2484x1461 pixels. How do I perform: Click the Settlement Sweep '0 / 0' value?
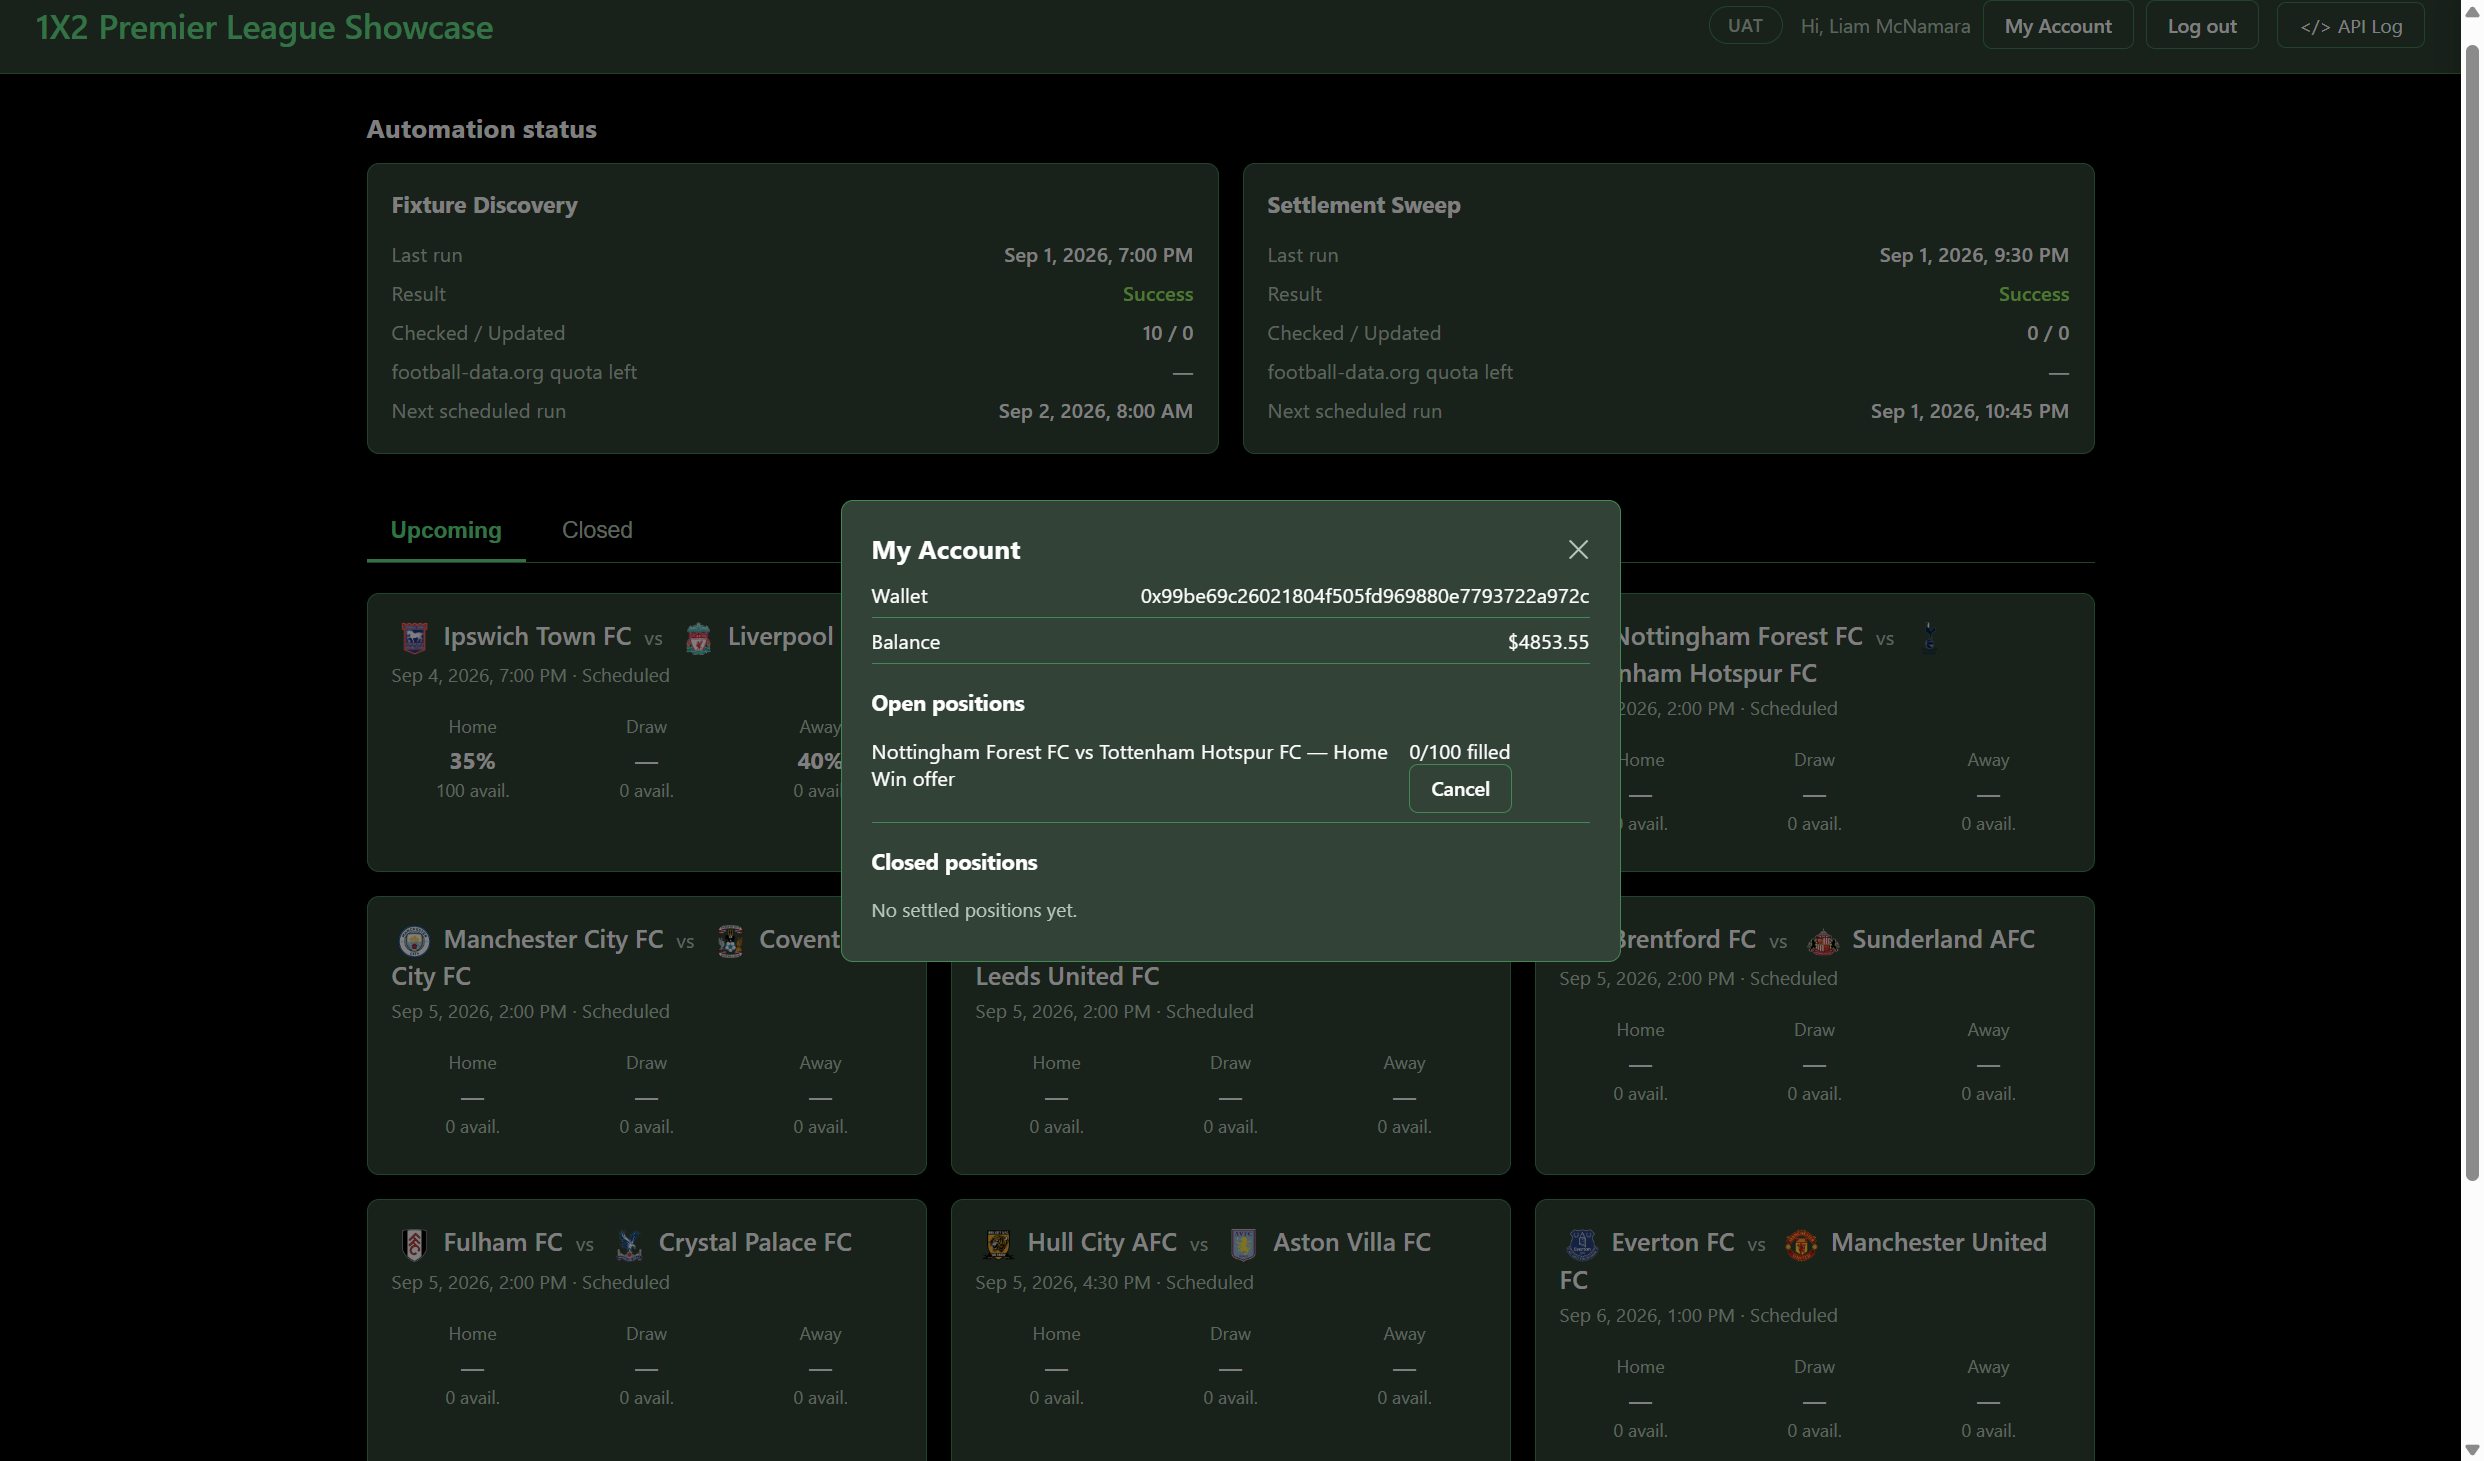2047,333
